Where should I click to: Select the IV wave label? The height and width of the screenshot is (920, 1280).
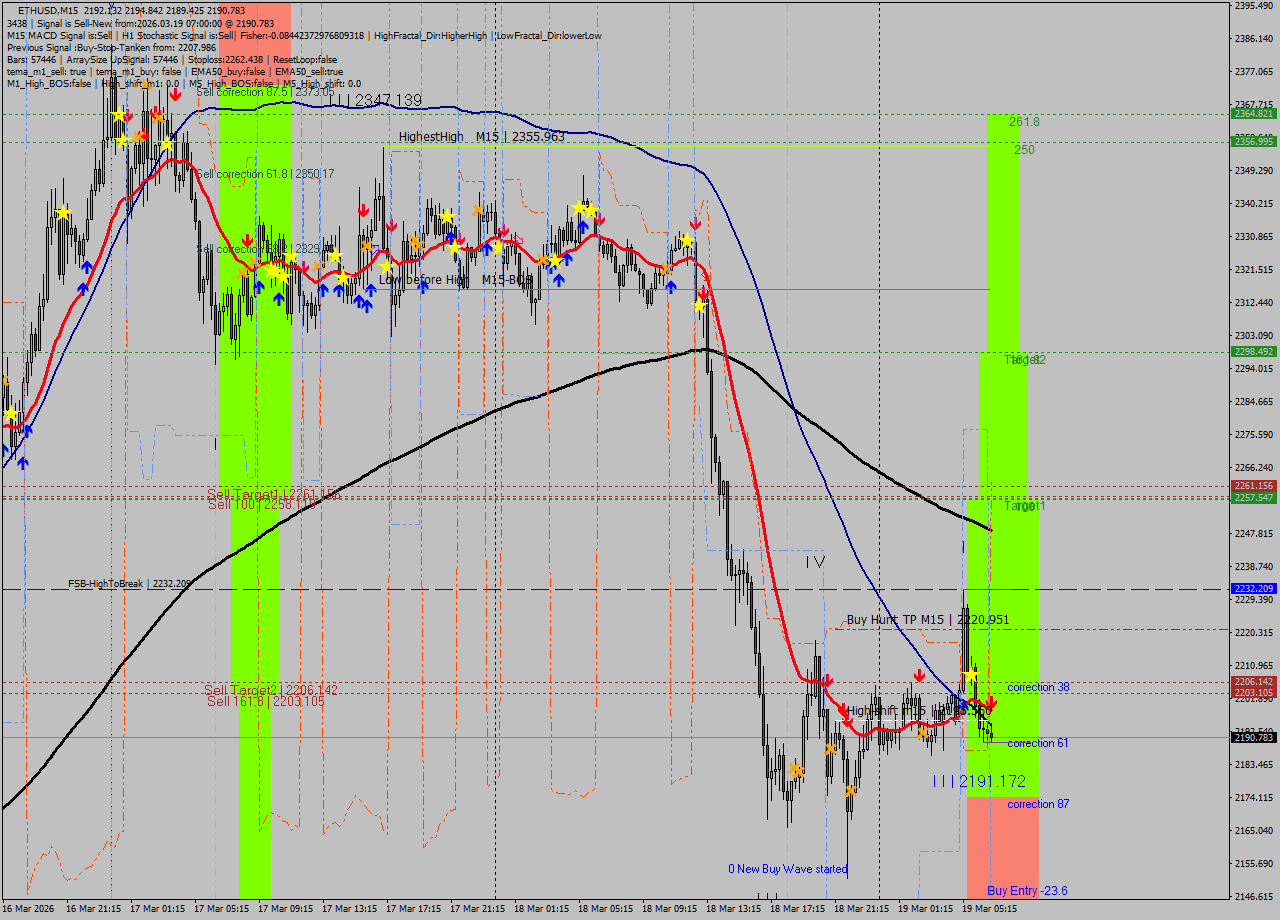(x=815, y=562)
